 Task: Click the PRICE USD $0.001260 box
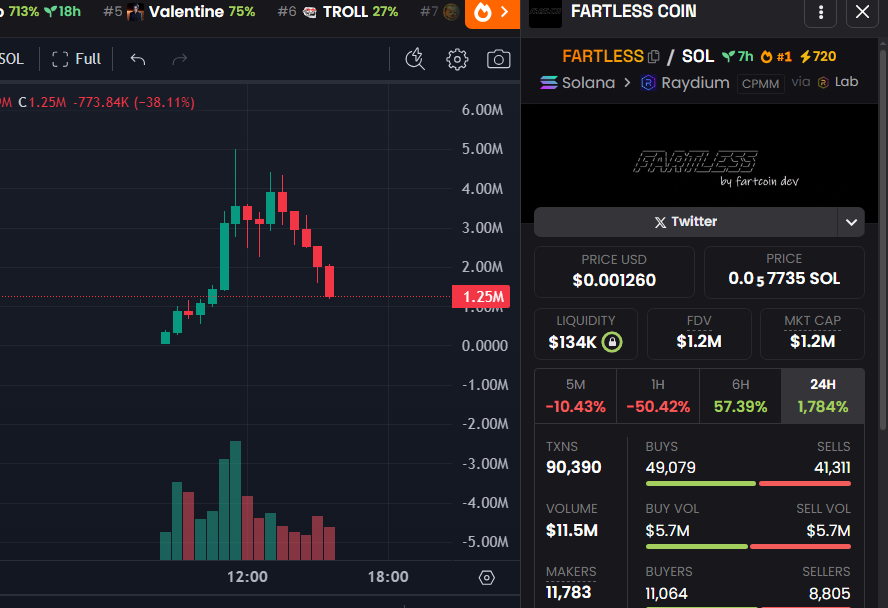coord(614,272)
